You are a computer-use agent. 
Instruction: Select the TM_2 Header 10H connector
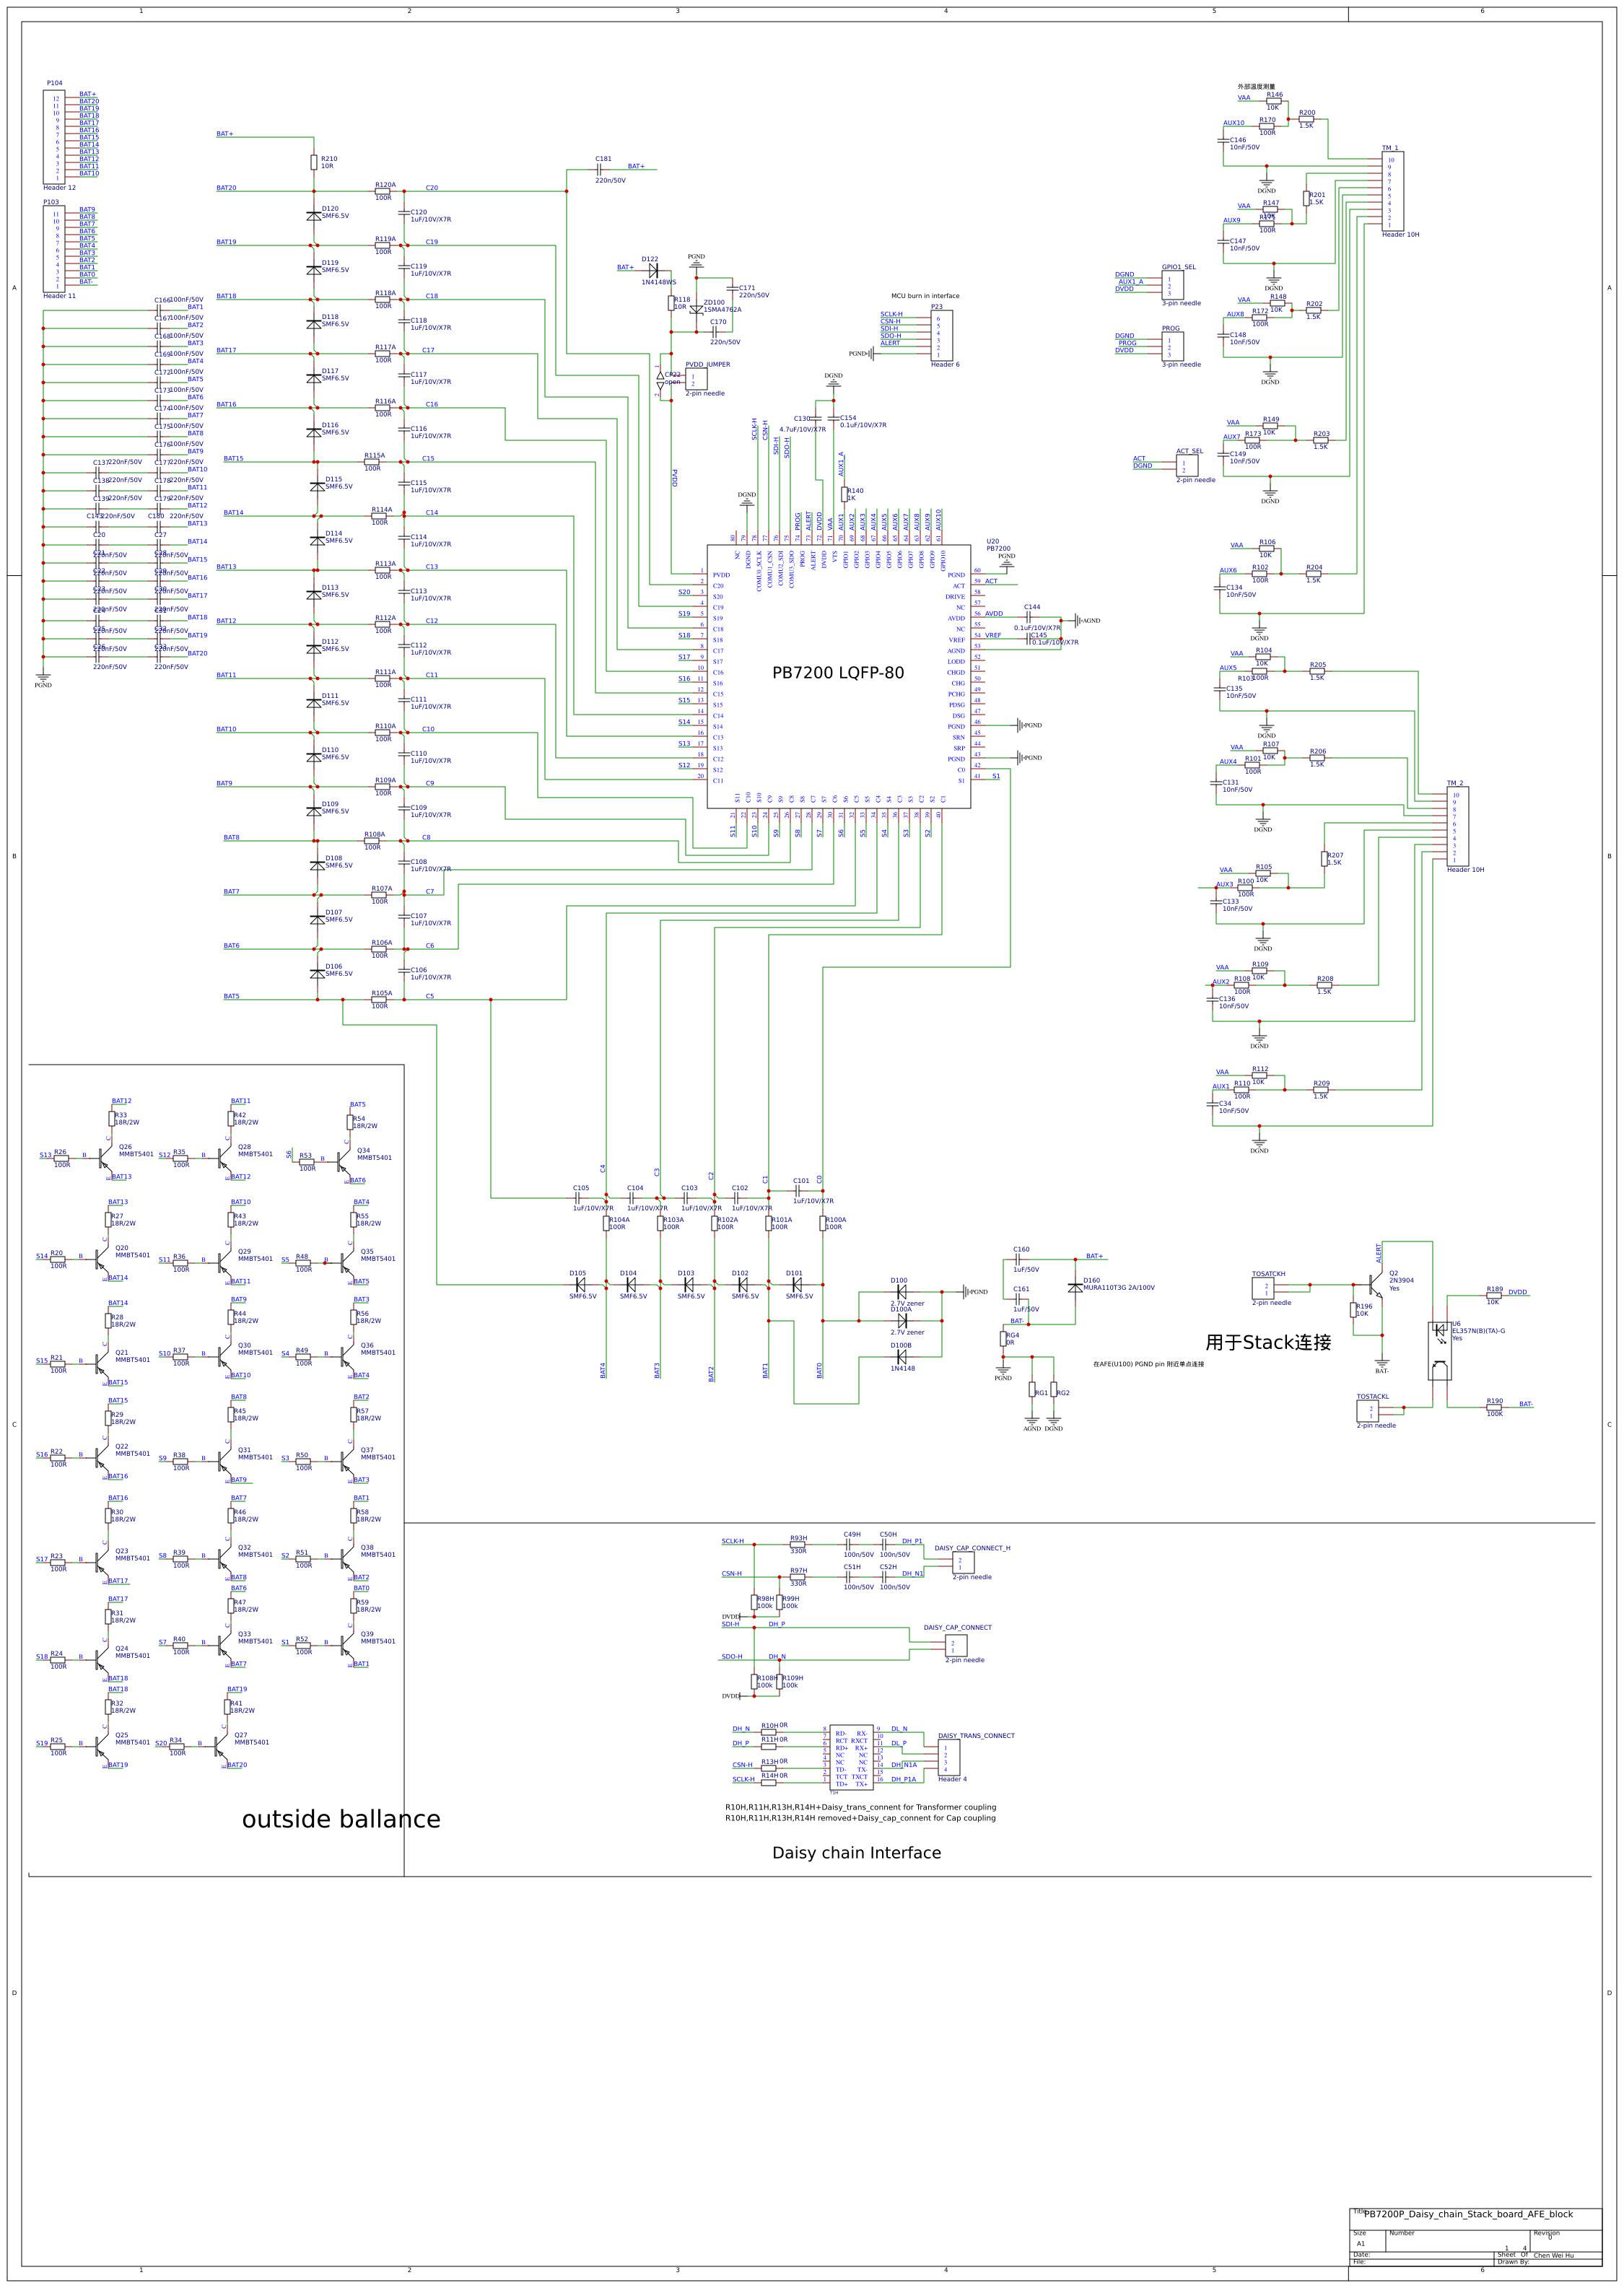(1457, 826)
